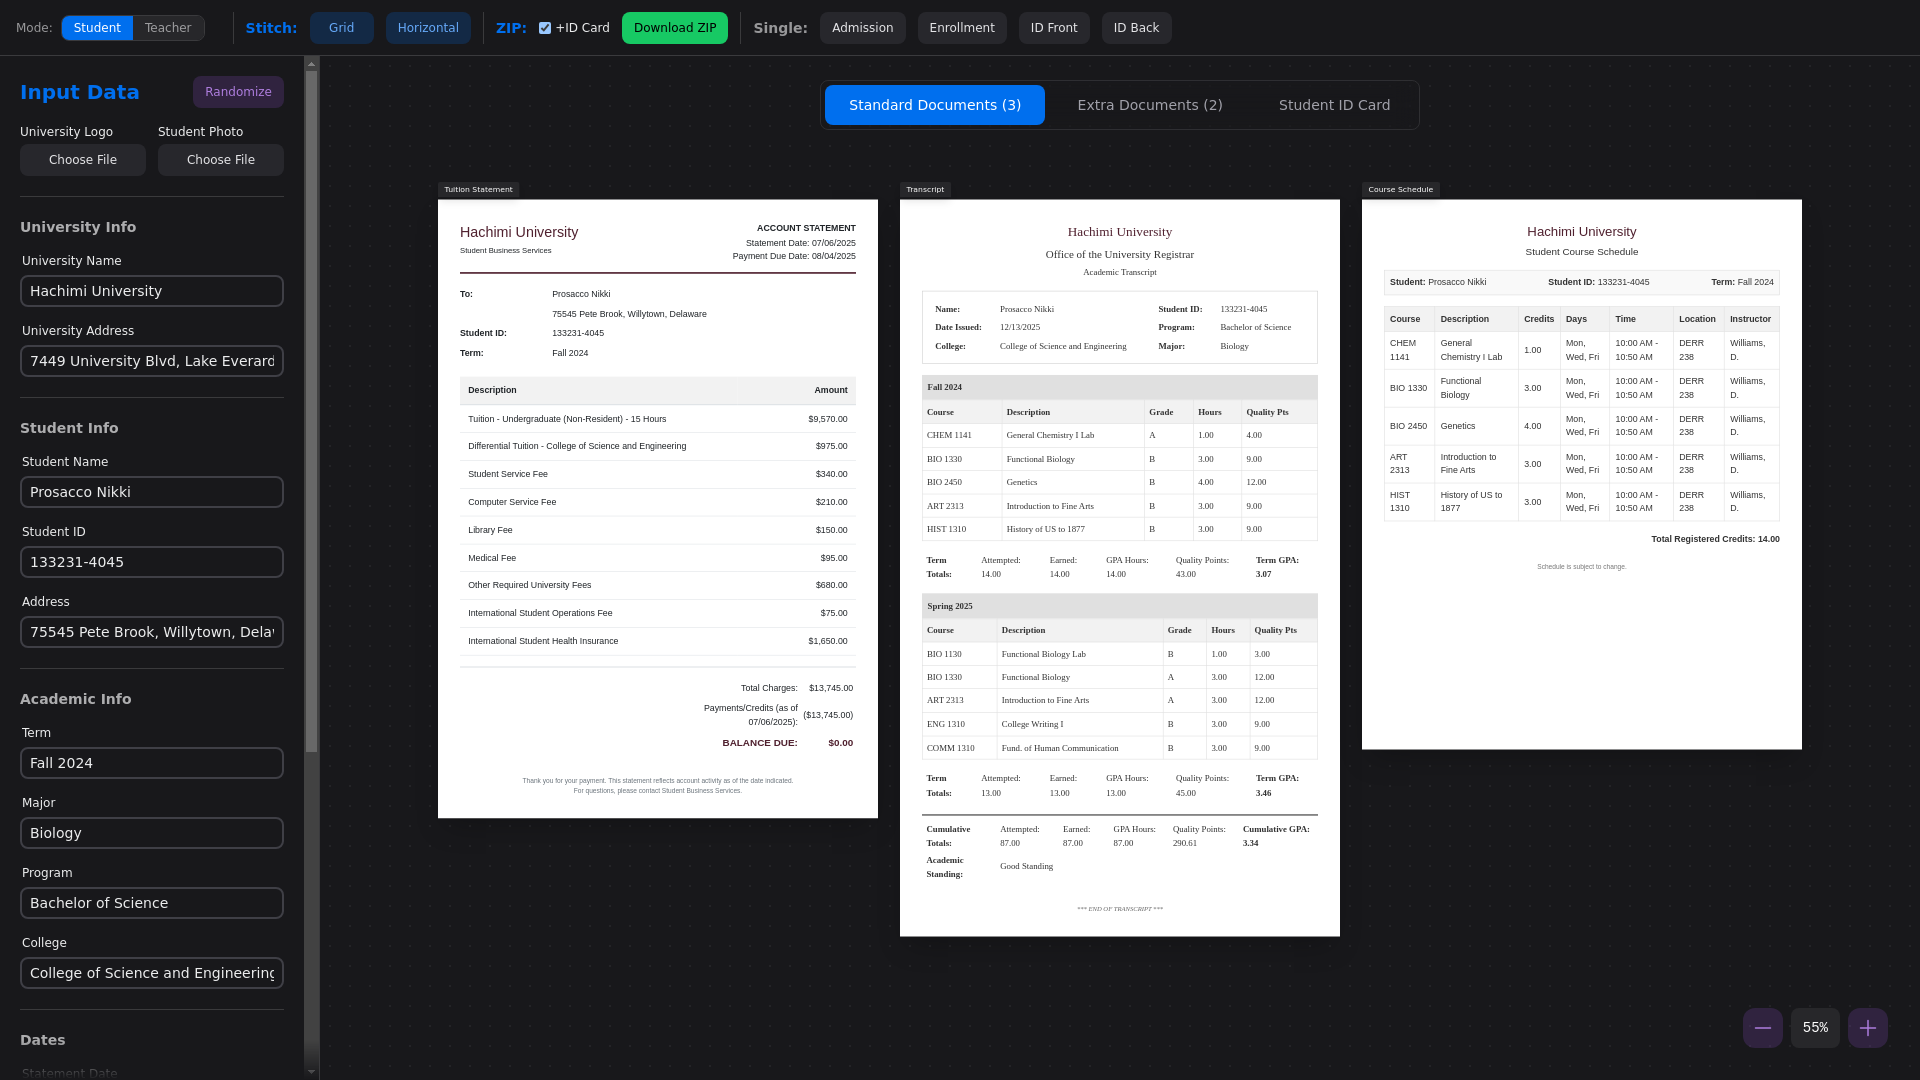Screen dimensions: 1920x1080
Task: Click 'International Student Health Insurance' row
Action: pos(658,641)
